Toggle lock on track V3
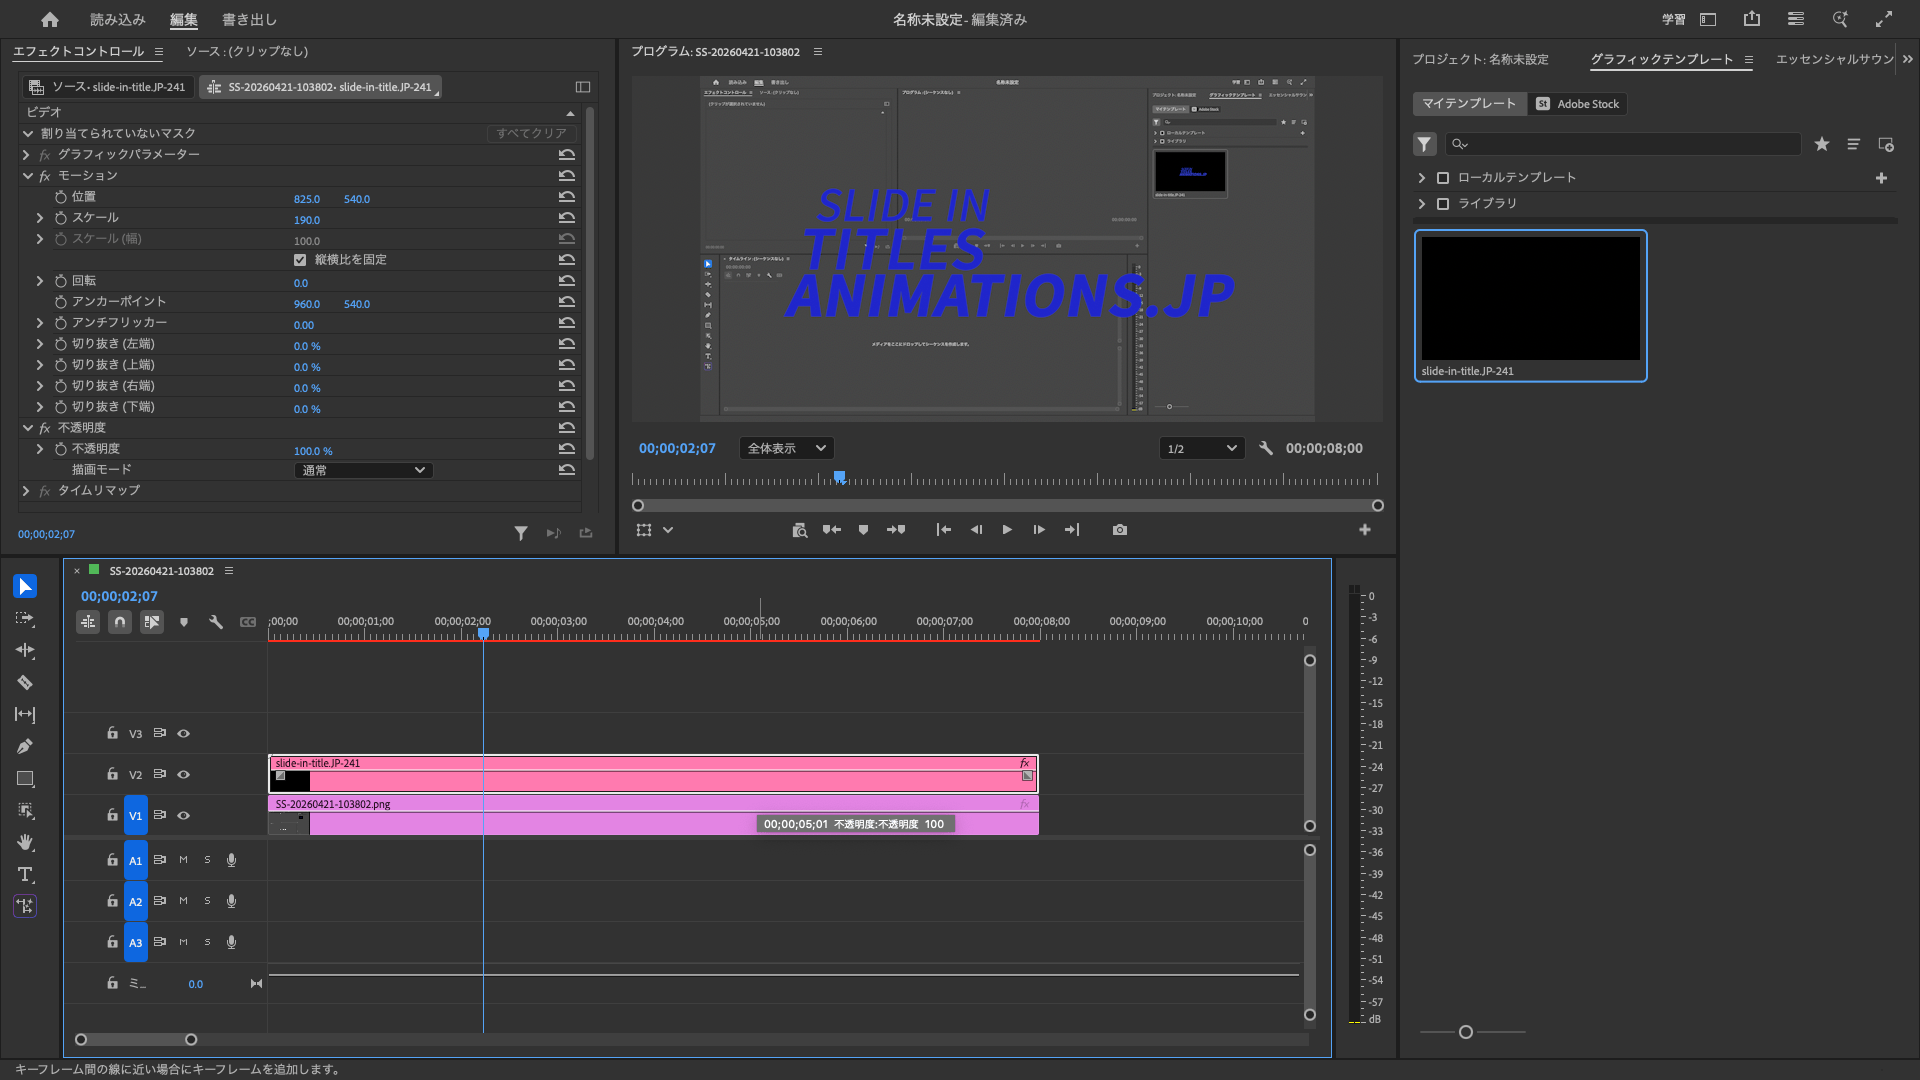The image size is (1920, 1080). (x=112, y=734)
